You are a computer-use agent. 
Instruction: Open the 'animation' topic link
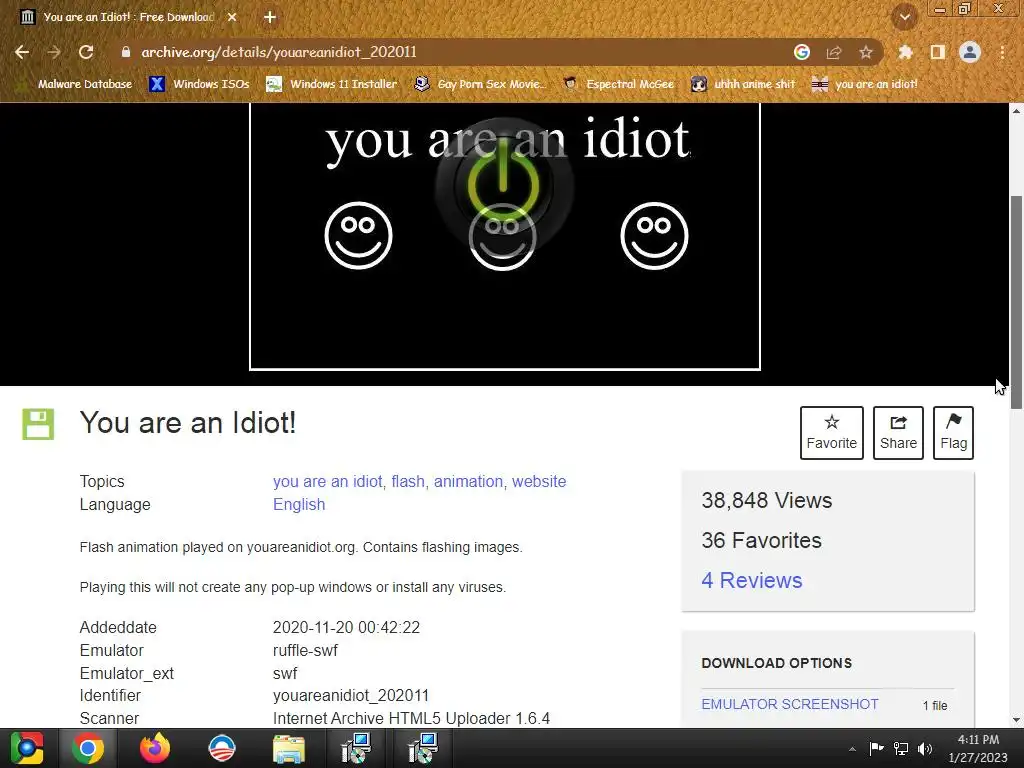coord(468,481)
